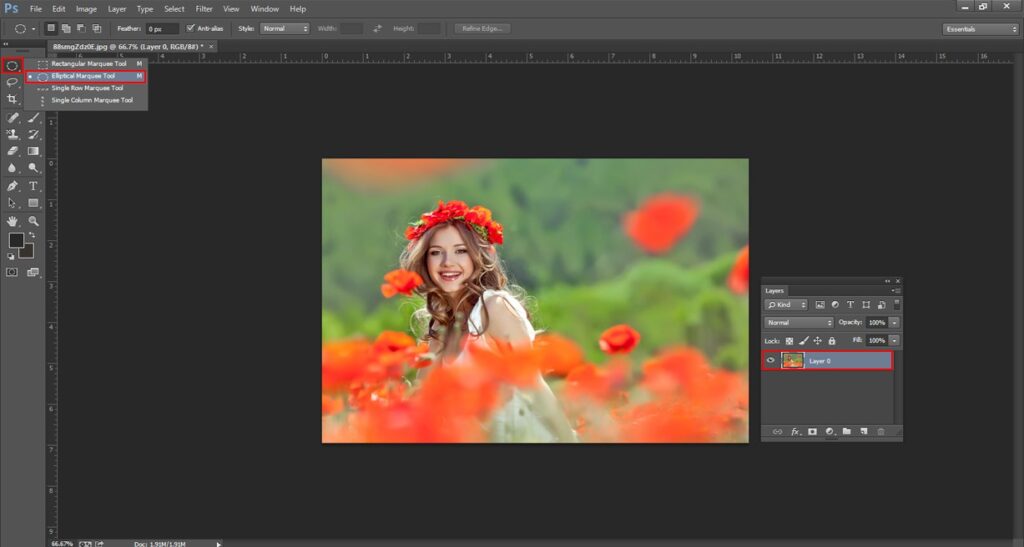Viewport: 1024px width, 547px height.
Task: Select the Clone Stamp tool
Action: 12,134
